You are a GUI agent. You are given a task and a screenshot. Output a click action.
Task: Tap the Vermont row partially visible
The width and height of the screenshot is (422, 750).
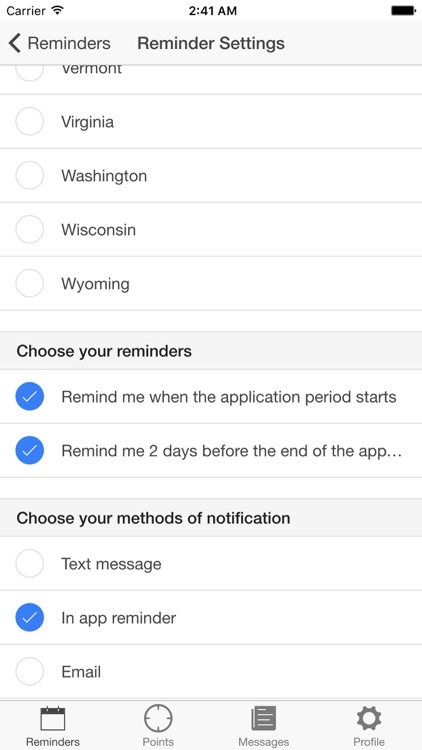(211, 79)
